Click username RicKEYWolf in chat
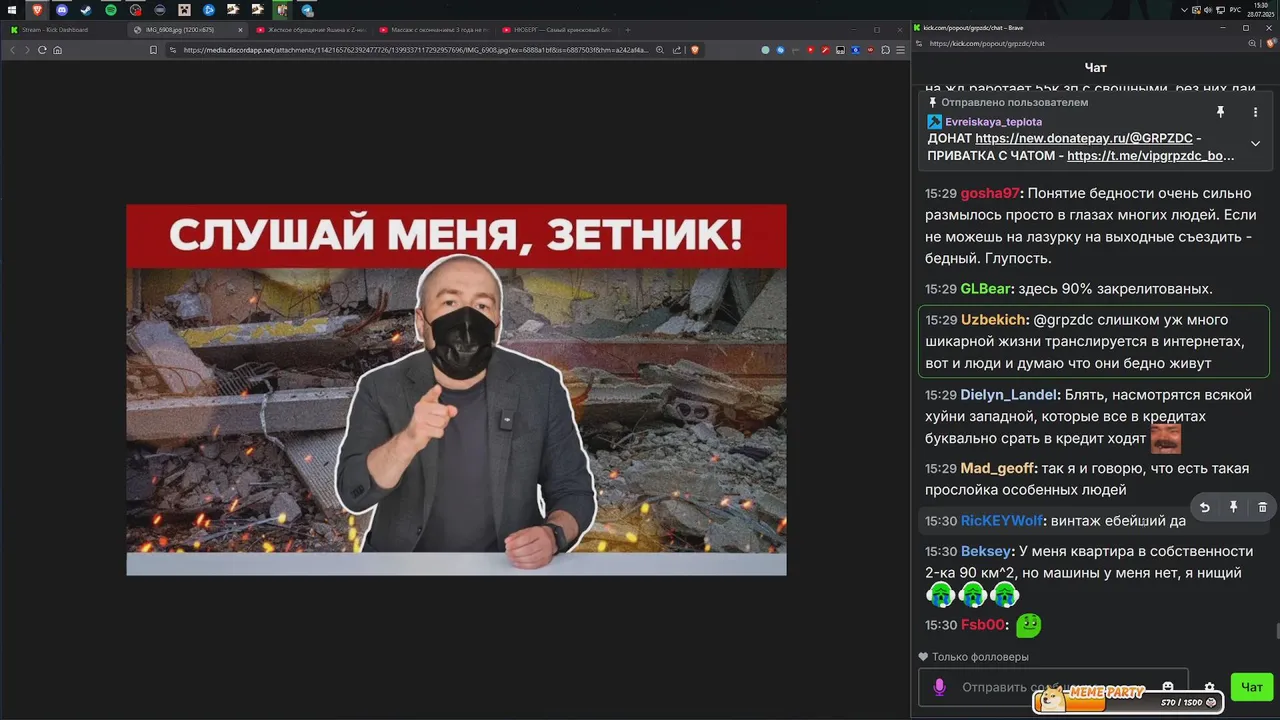1280x720 pixels. [1002, 521]
